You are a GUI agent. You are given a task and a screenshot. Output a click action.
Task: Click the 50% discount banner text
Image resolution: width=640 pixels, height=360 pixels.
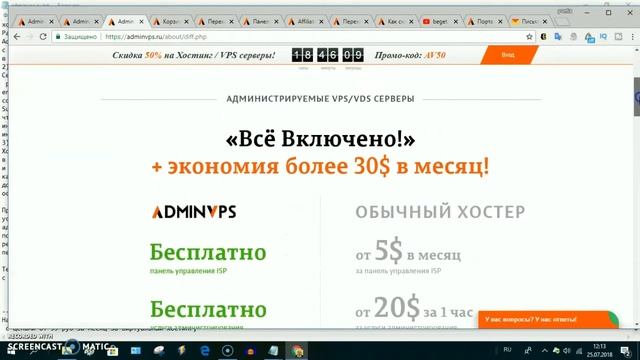[193, 55]
